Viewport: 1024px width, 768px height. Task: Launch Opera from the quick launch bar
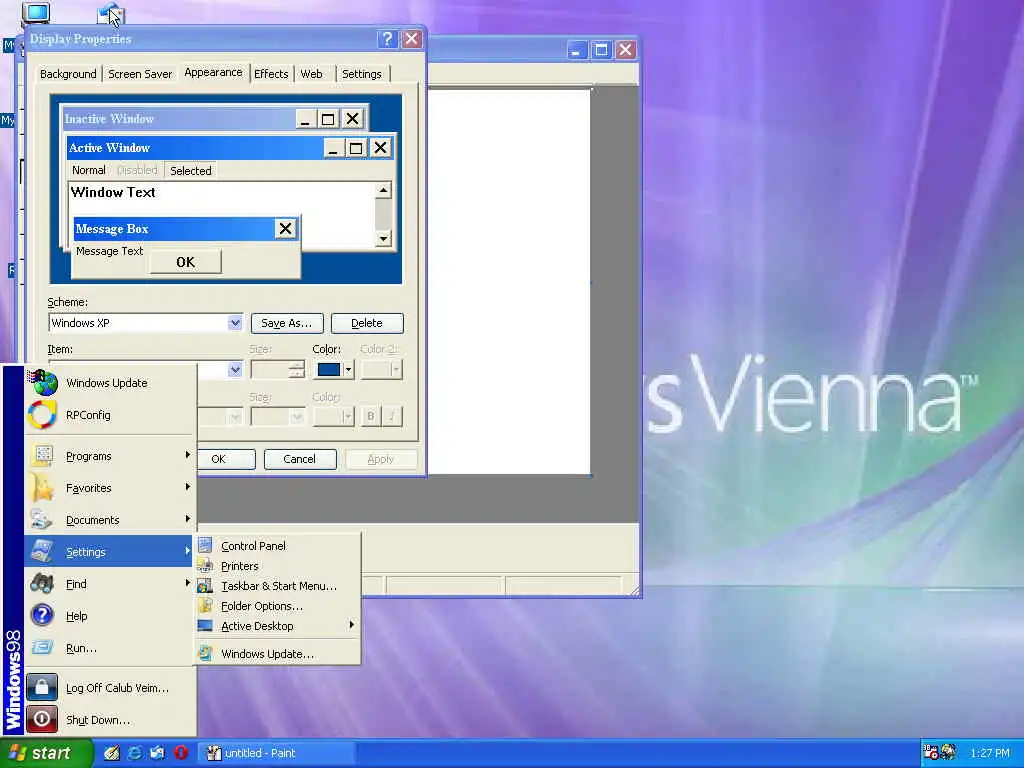(x=181, y=753)
